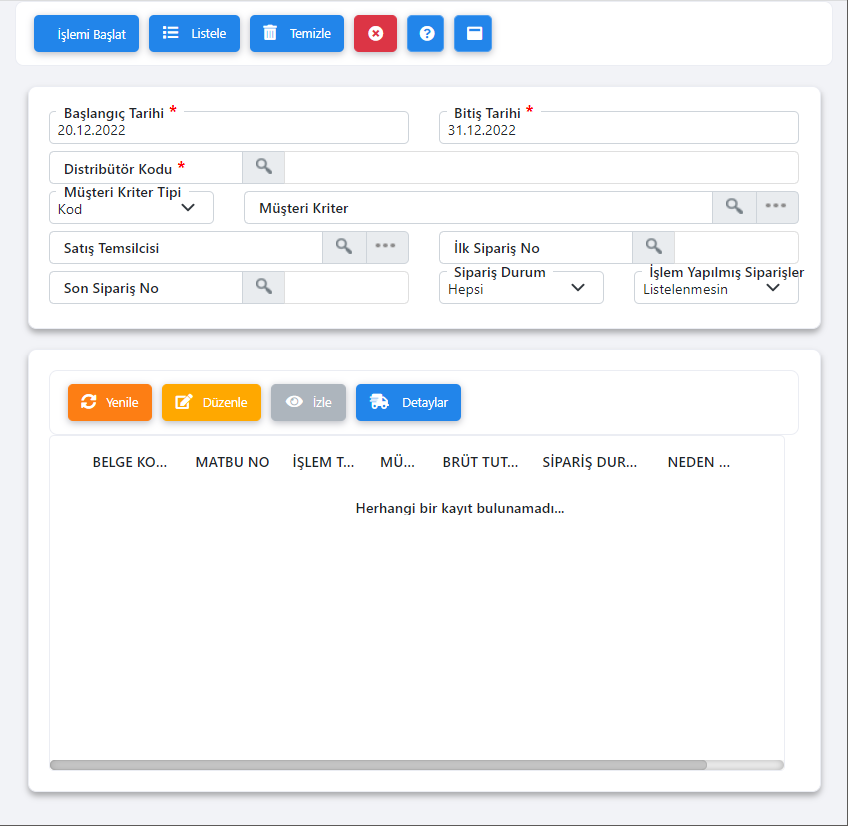The image size is (848, 826).
Task: Click the grey İzle eye button
Action: (308, 402)
